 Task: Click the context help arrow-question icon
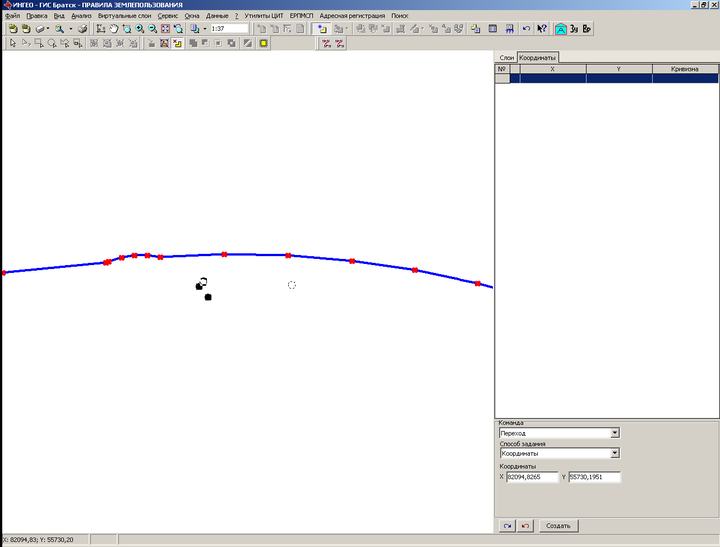tap(542, 29)
